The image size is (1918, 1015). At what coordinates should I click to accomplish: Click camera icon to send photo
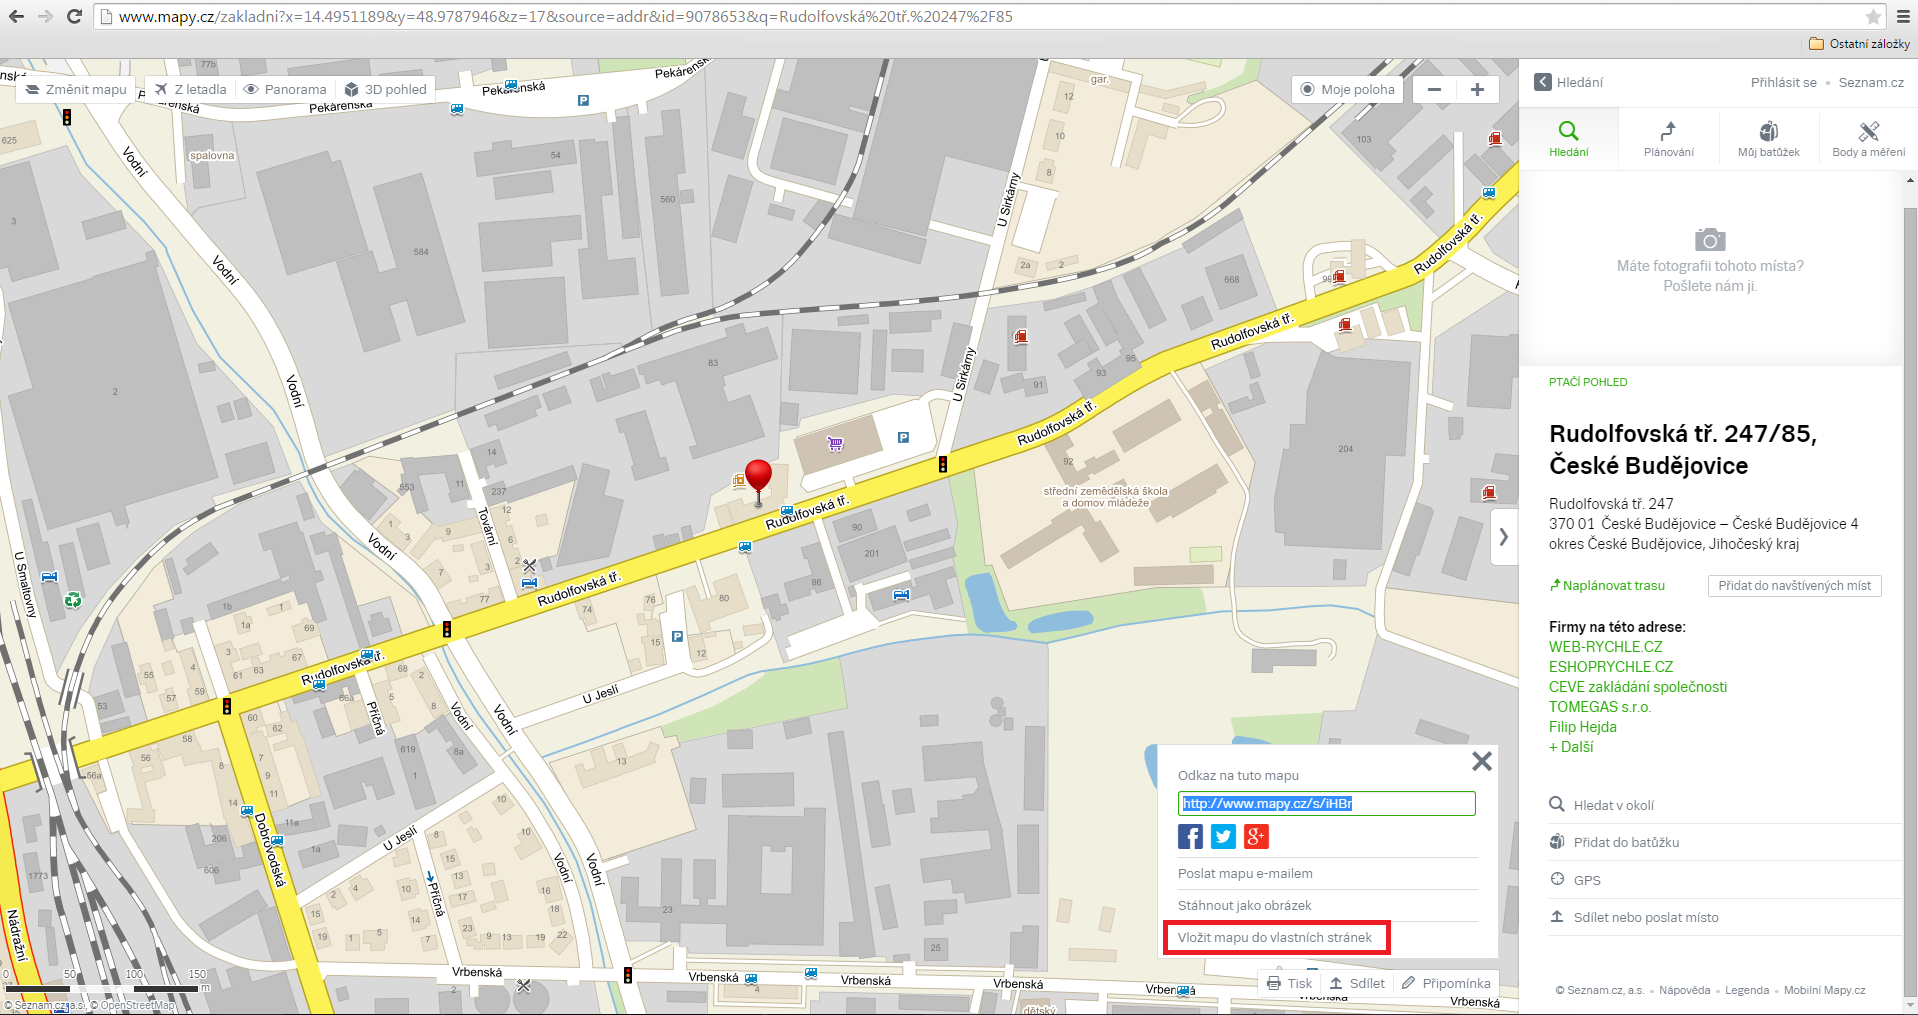pos(1710,239)
